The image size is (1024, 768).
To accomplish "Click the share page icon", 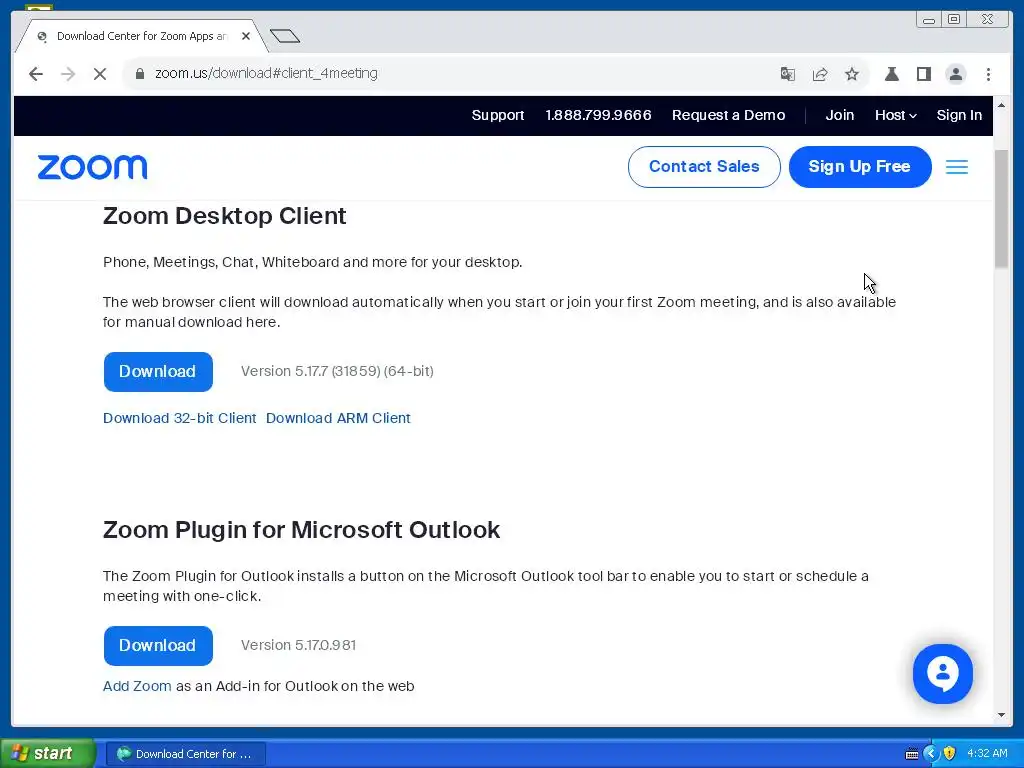I will pos(820,74).
